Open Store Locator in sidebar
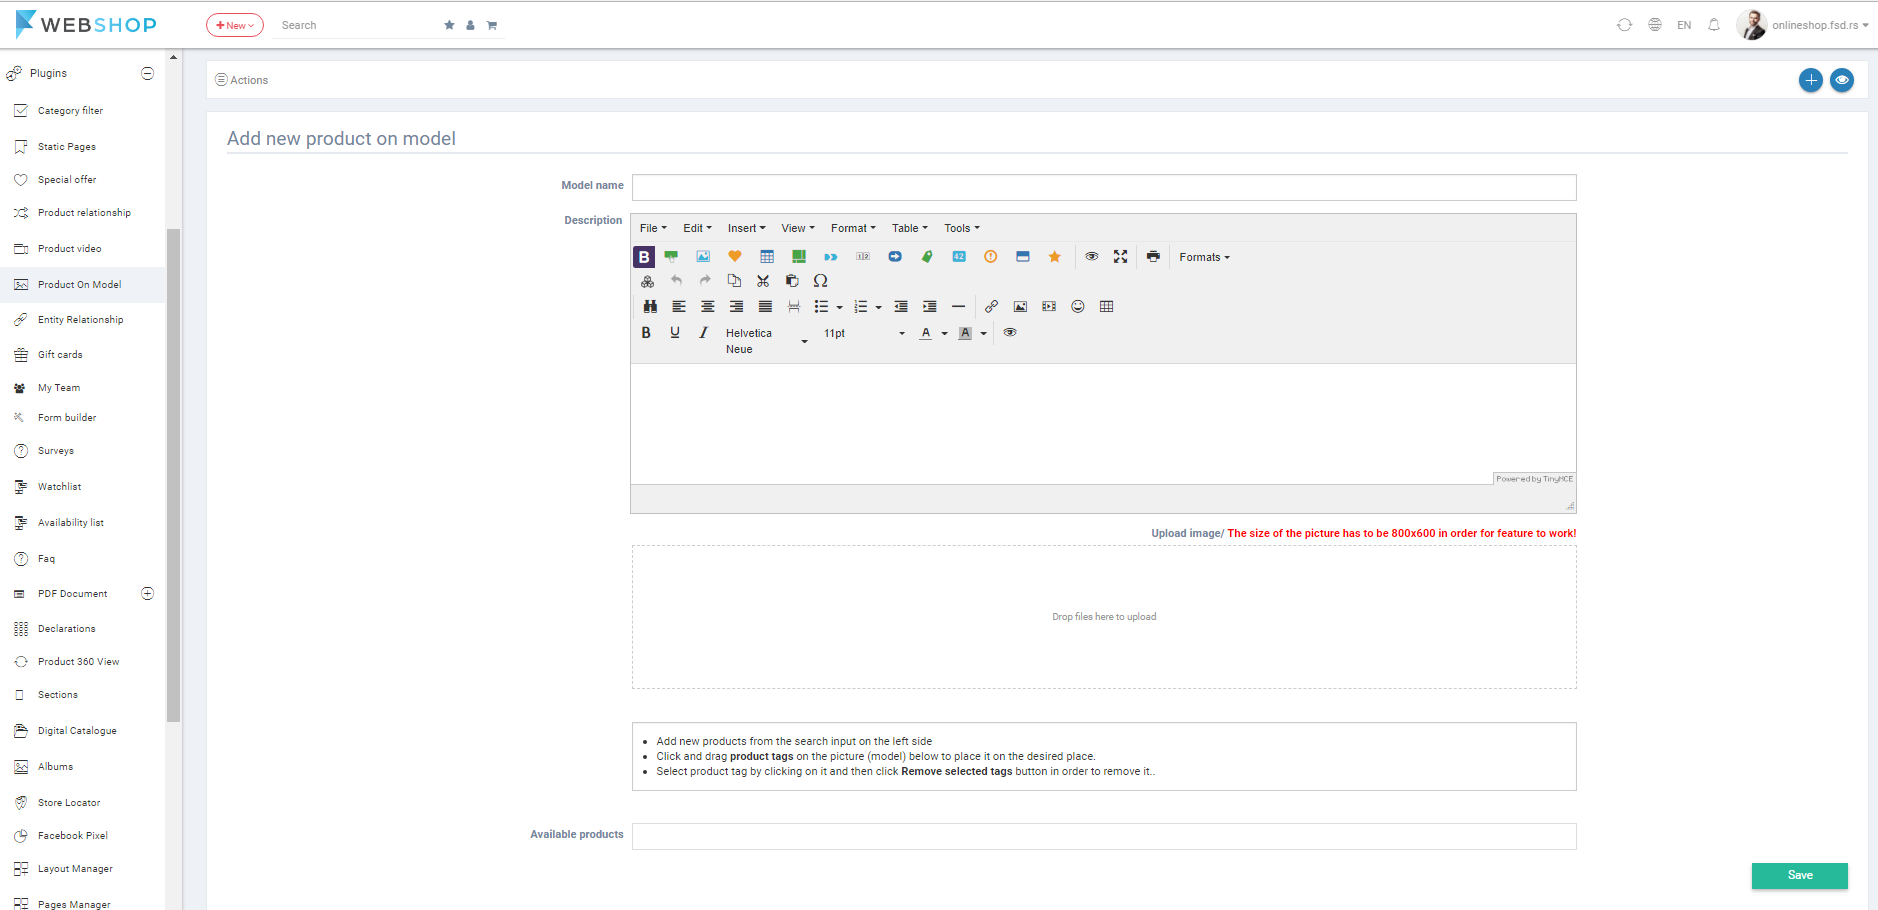 coord(69,803)
